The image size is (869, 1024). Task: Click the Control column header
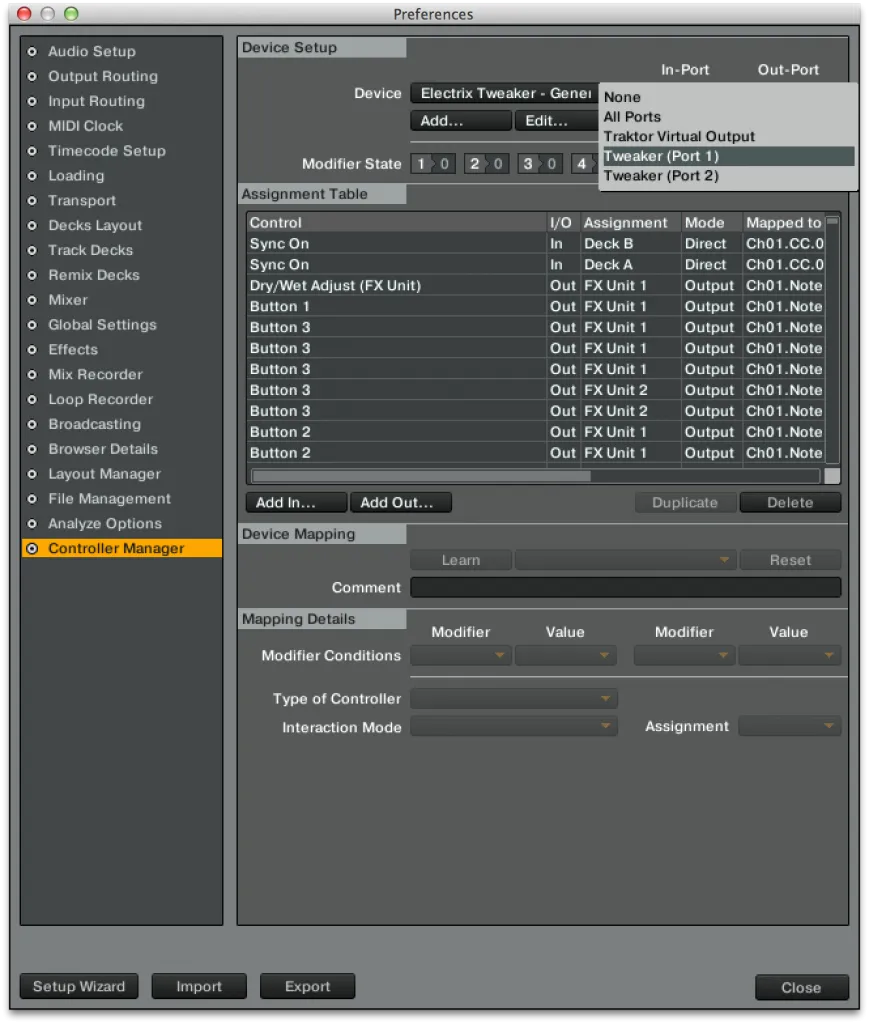pos(396,223)
